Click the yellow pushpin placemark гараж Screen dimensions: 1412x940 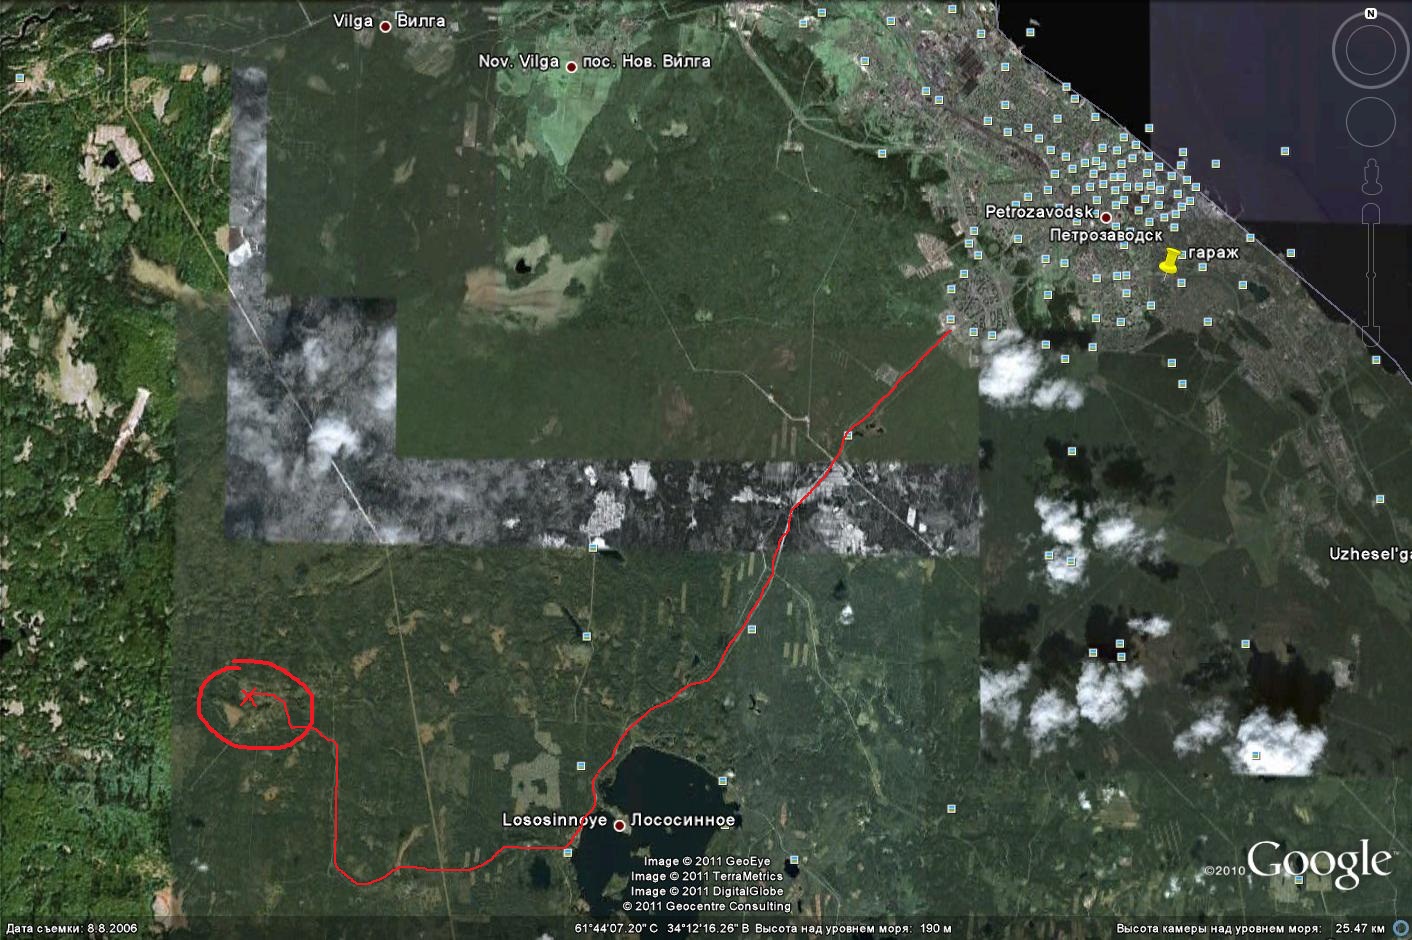coord(1167,262)
